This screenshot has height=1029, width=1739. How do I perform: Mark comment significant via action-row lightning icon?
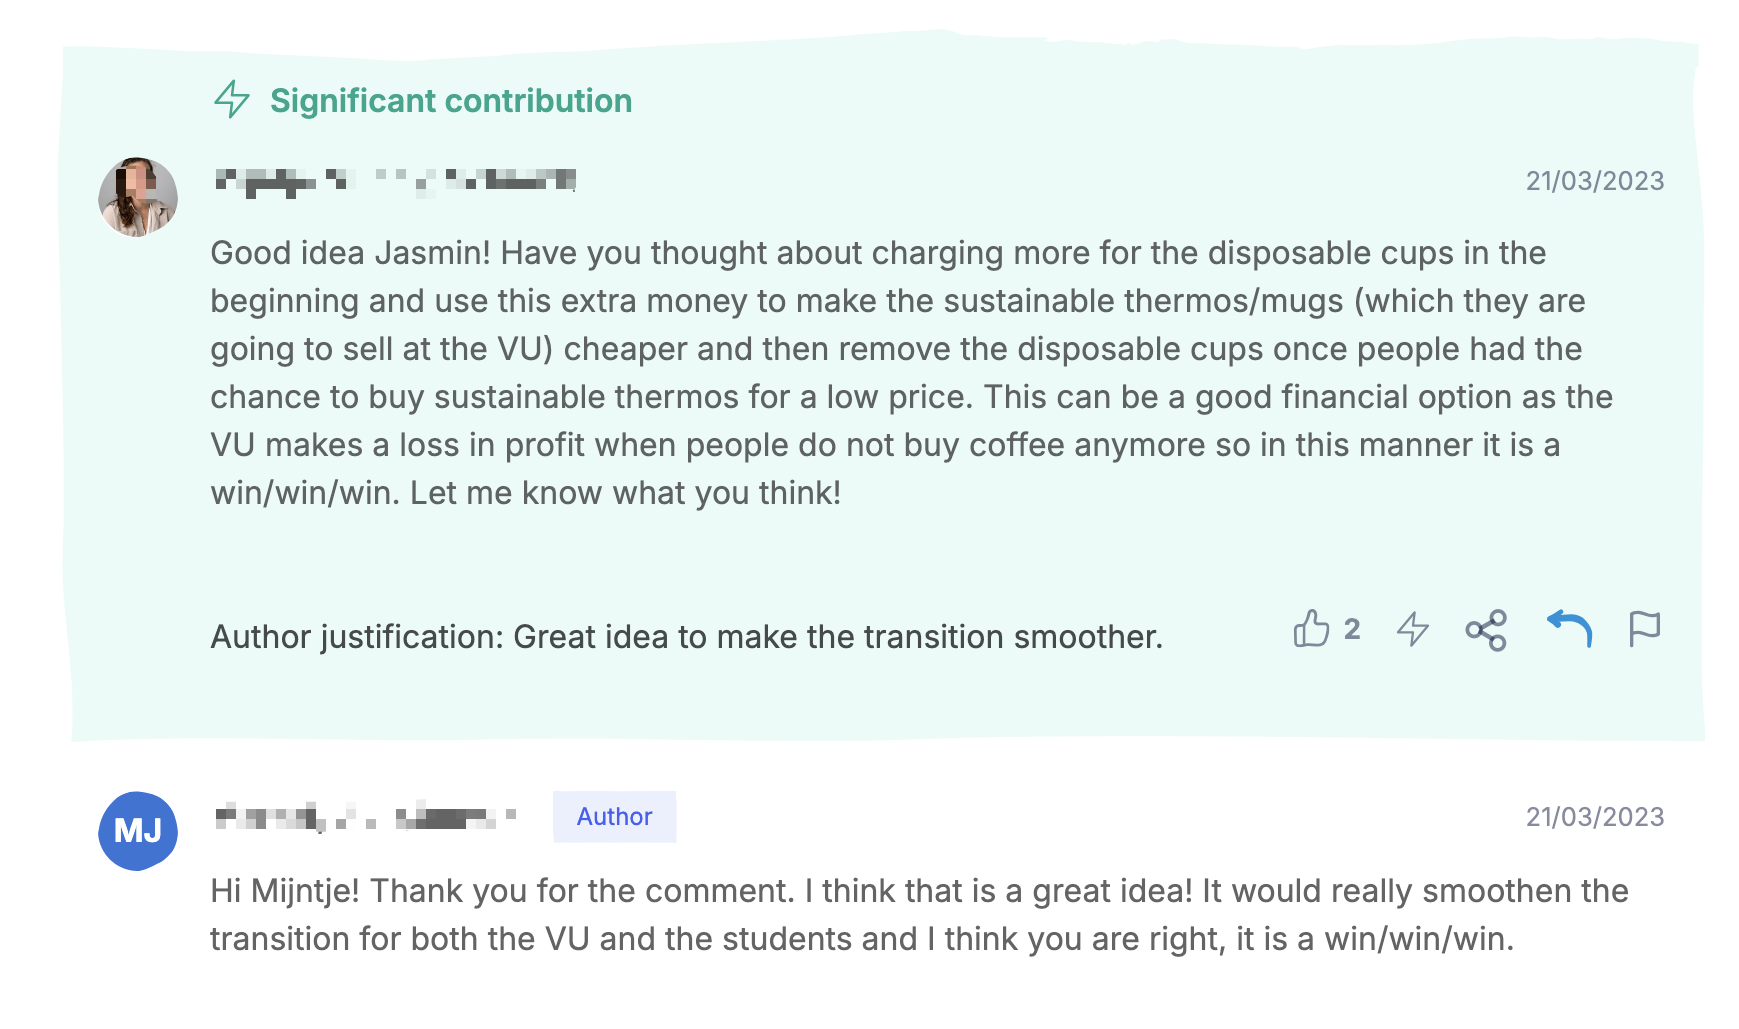1412,629
